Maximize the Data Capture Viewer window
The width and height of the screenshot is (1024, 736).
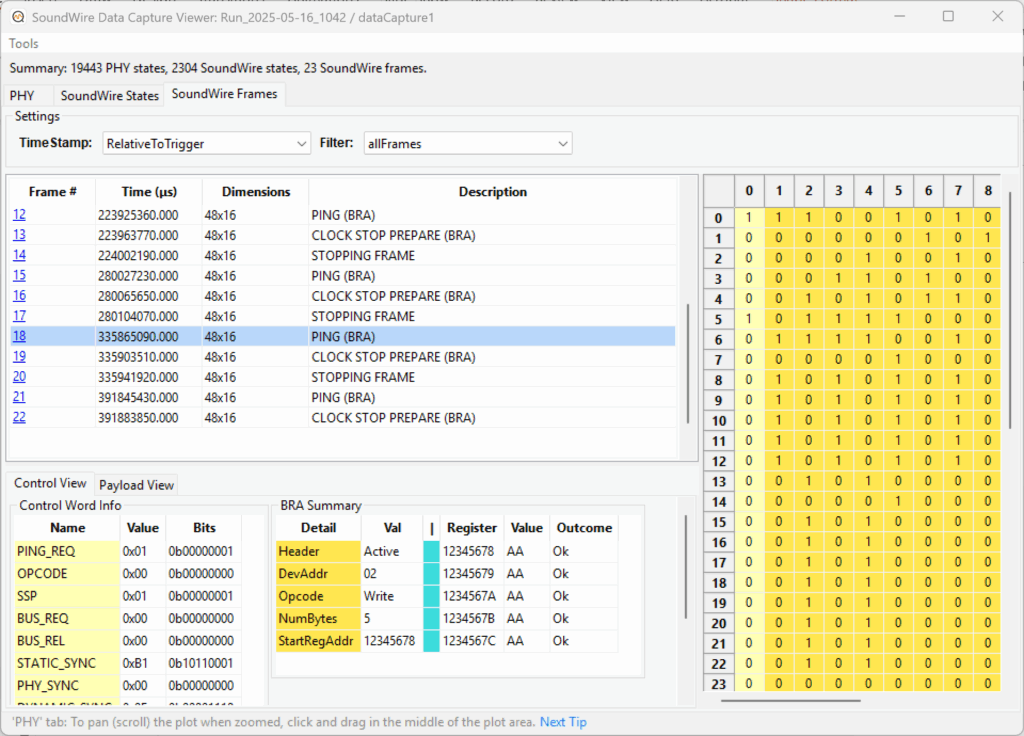[948, 16]
